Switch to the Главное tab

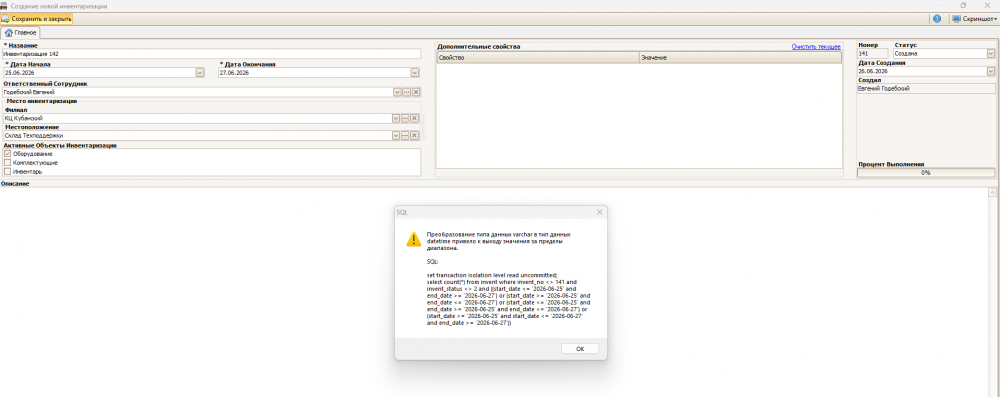pos(20,33)
